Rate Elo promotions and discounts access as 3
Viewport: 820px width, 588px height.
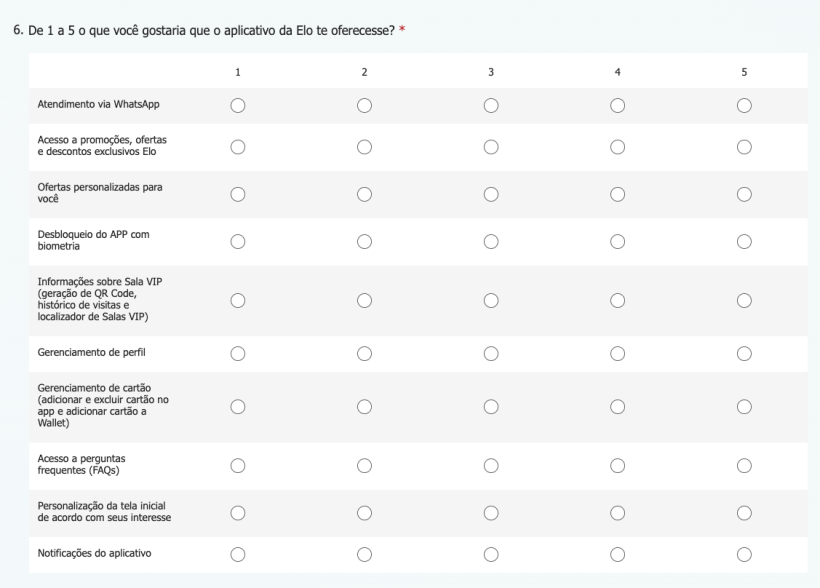coord(491,147)
